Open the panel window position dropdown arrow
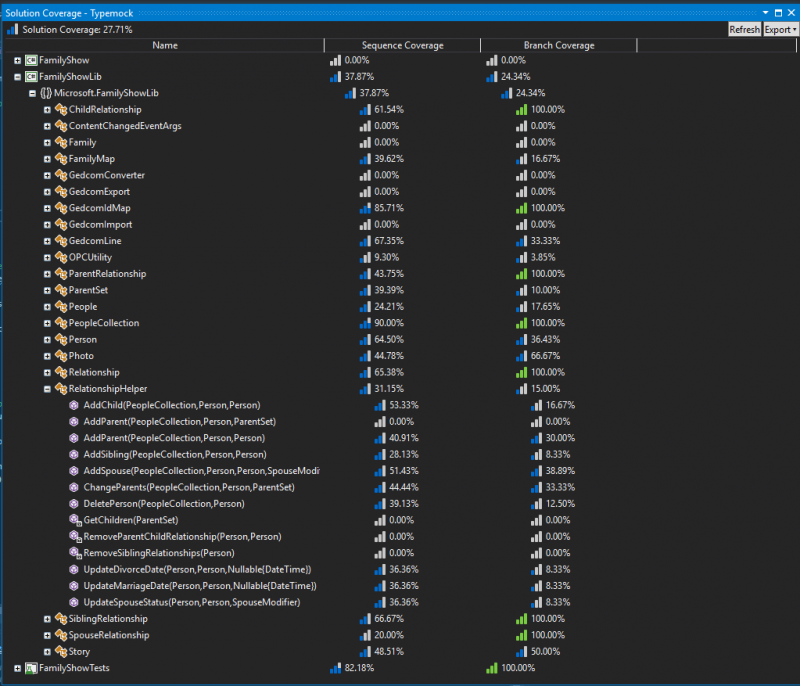Screen dimensions: 800x686 tap(765, 13)
